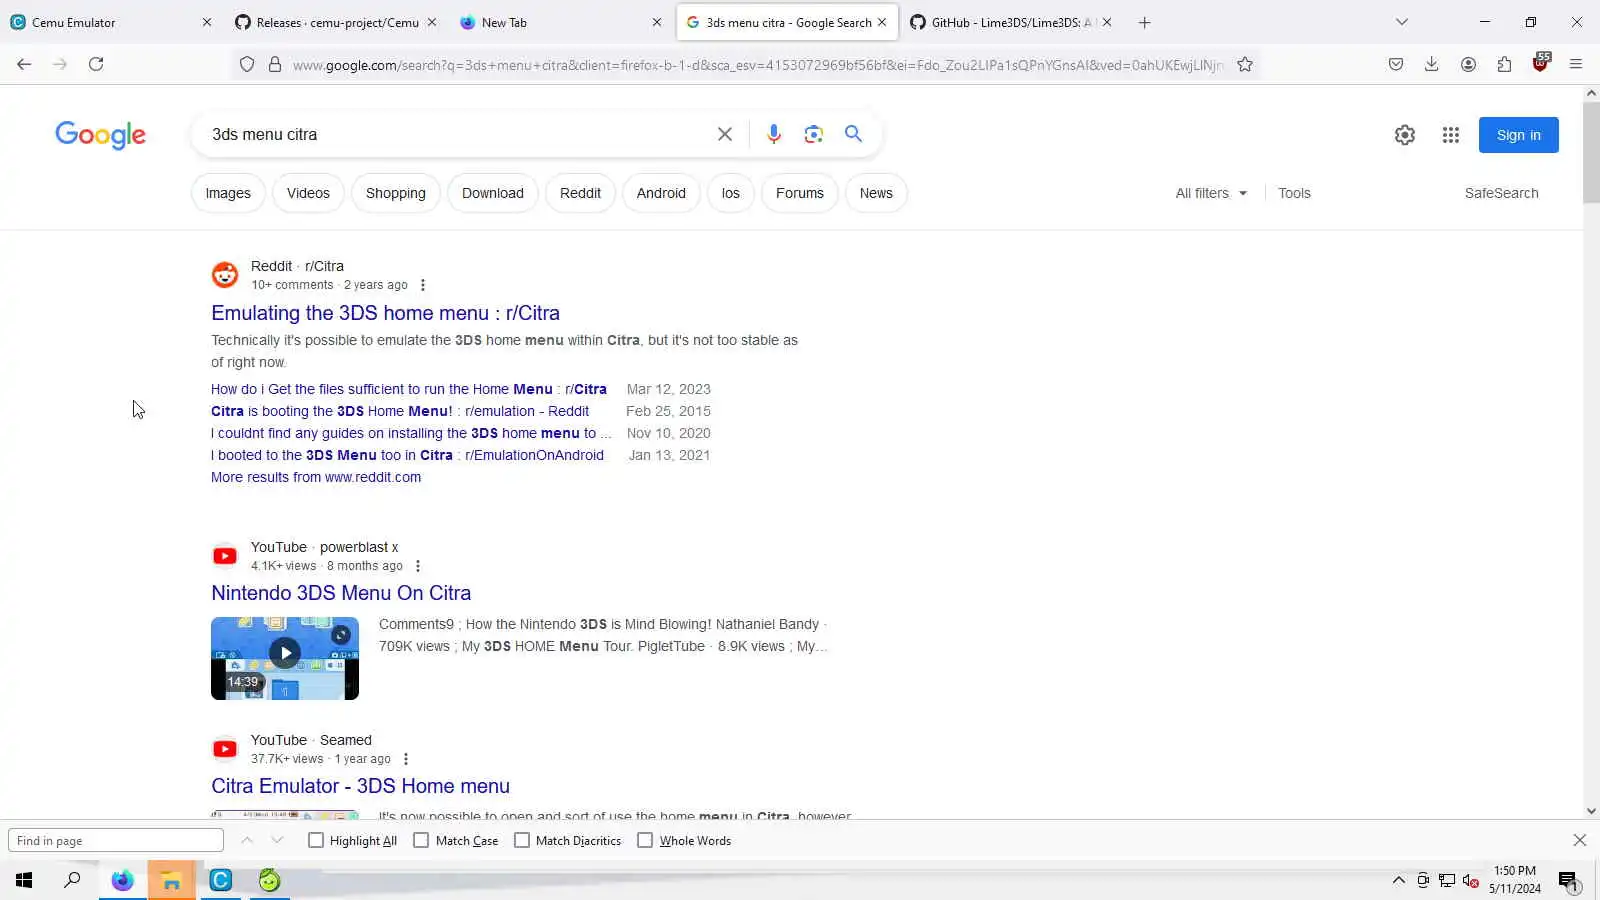Bookmark this page with the star
This screenshot has height=900, width=1600.
click(x=1245, y=64)
